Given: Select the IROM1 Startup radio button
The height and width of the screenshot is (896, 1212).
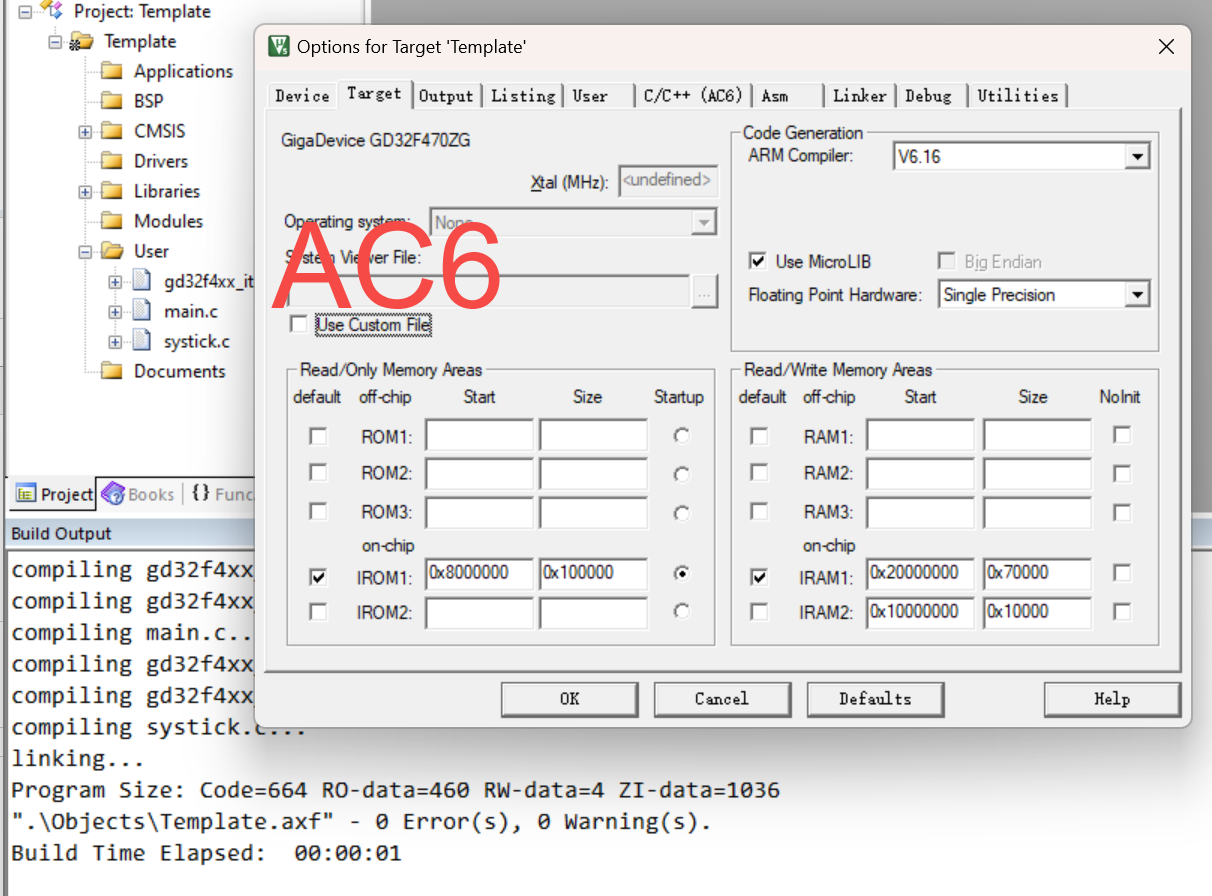Looking at the screenshot, I should point(682,573).
